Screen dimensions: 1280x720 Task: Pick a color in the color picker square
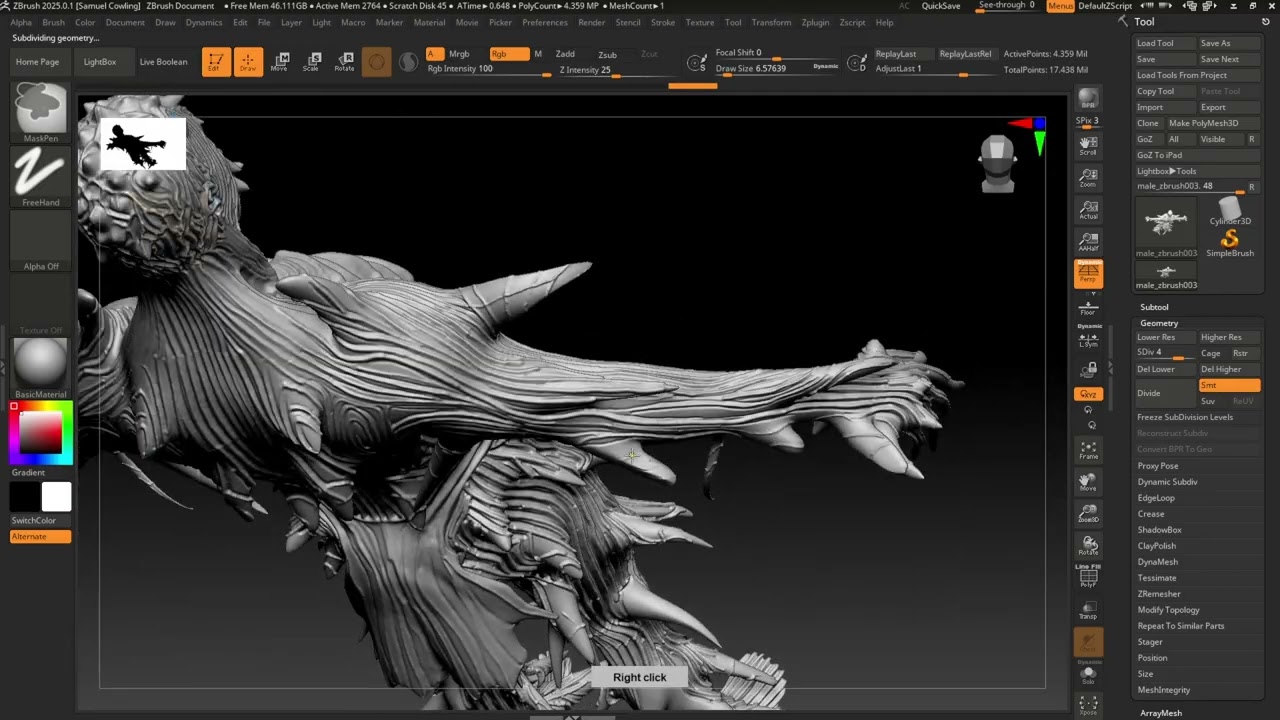tap(41, 432)
